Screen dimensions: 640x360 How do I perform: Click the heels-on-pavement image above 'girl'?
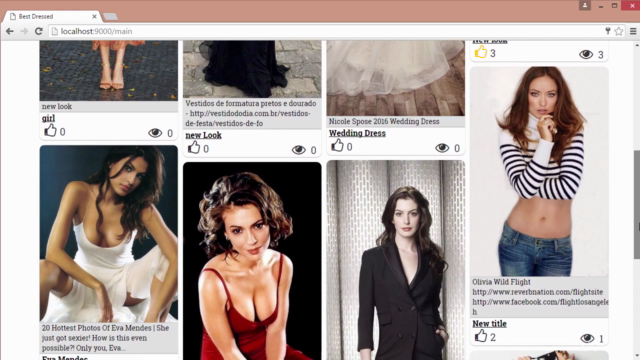click(109, 71)
